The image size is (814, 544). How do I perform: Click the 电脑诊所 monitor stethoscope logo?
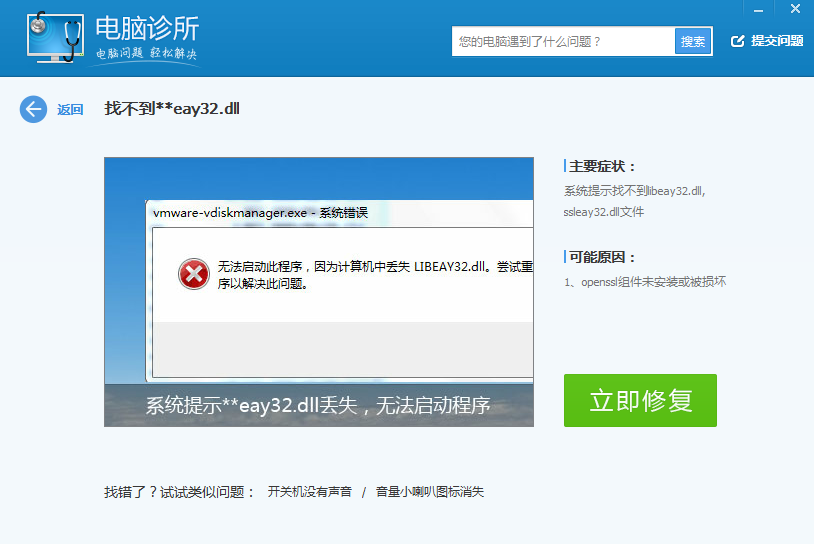(x=56, y=37)
